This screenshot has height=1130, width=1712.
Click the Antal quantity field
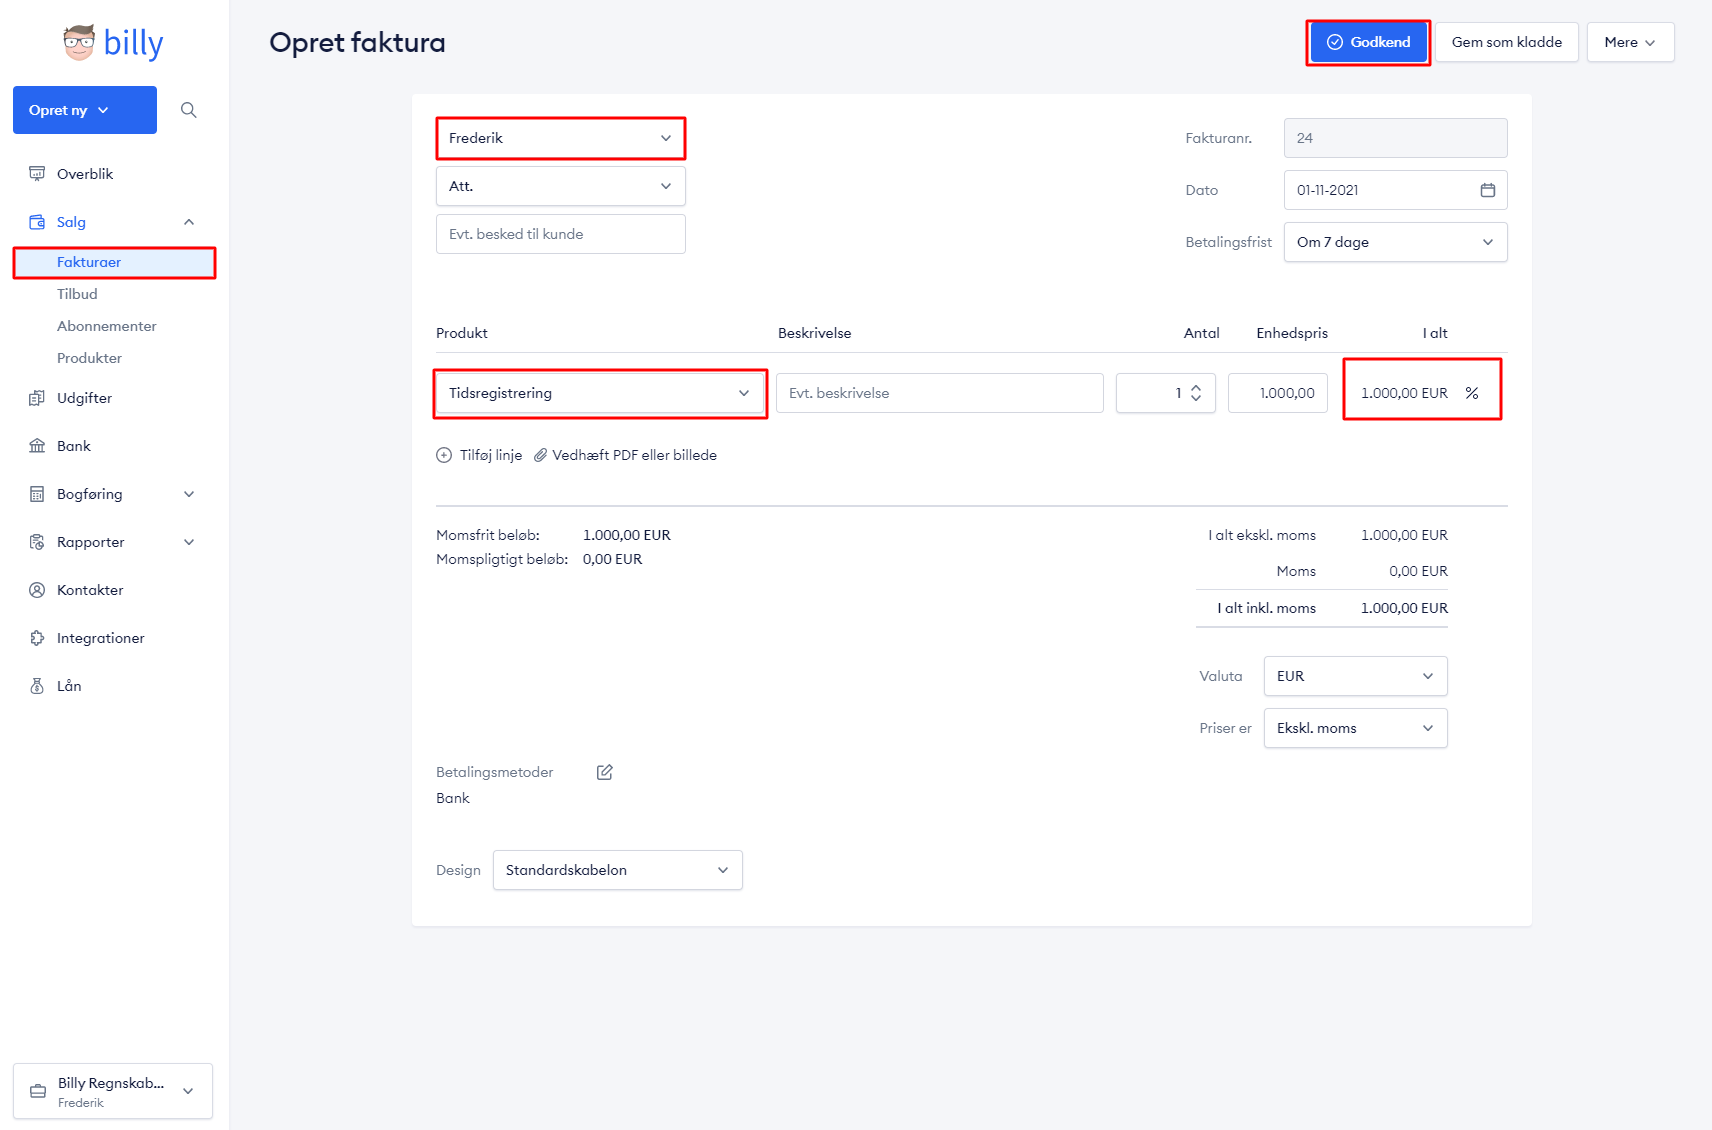(1166, 393)
